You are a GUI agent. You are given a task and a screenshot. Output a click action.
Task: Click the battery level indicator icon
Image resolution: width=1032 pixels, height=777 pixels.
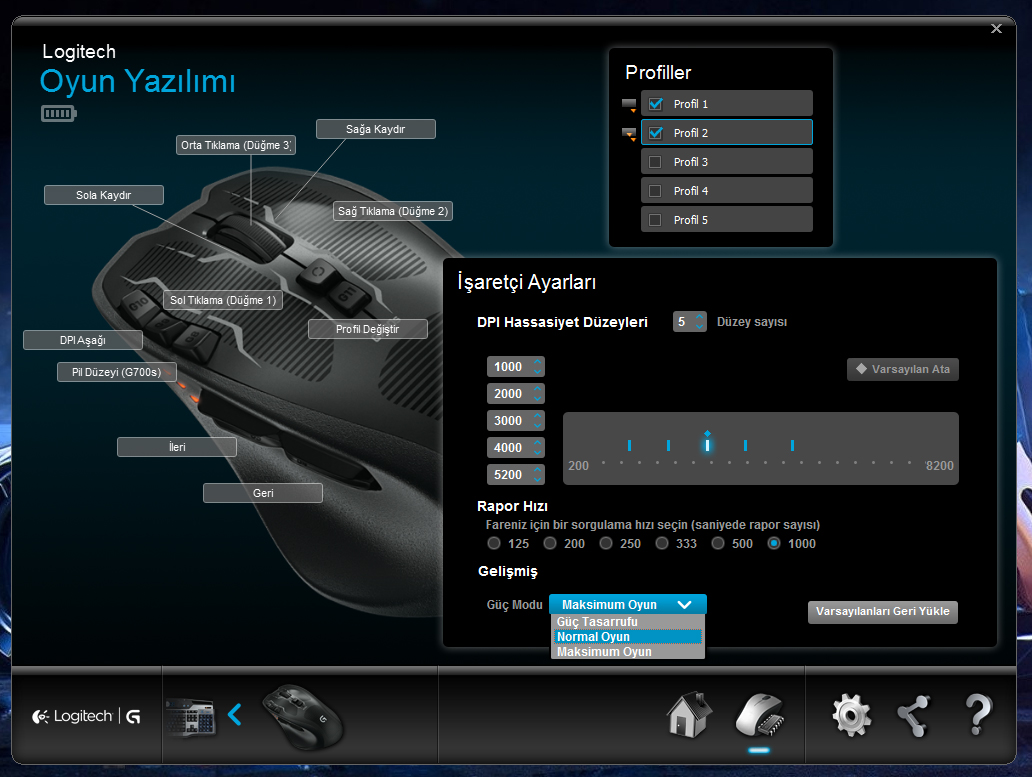59,114
